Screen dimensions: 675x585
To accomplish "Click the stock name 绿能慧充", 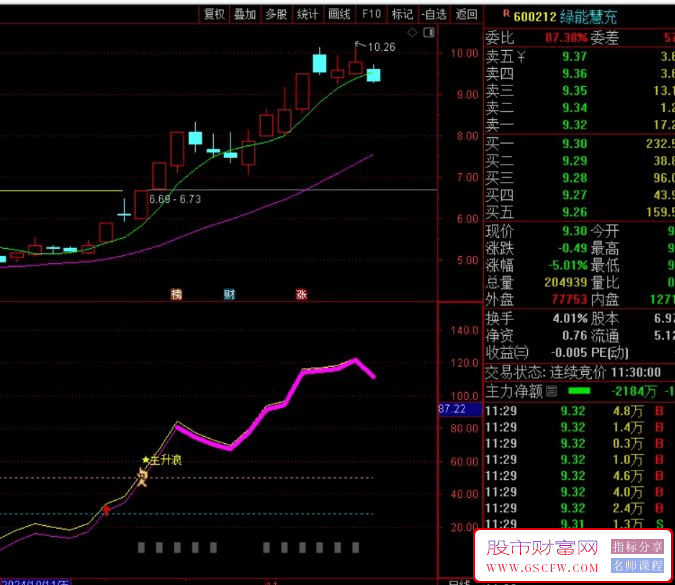I will 589,17.
